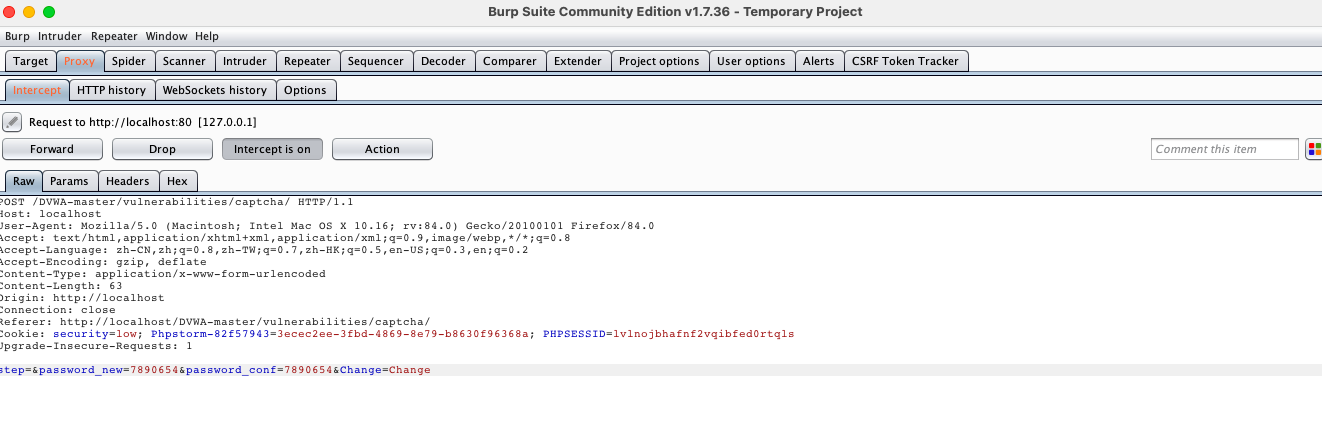Viewport: 1322px width, 447px height.
Task: Switch to the Hex view tab
Action: [x=177, y=181]
